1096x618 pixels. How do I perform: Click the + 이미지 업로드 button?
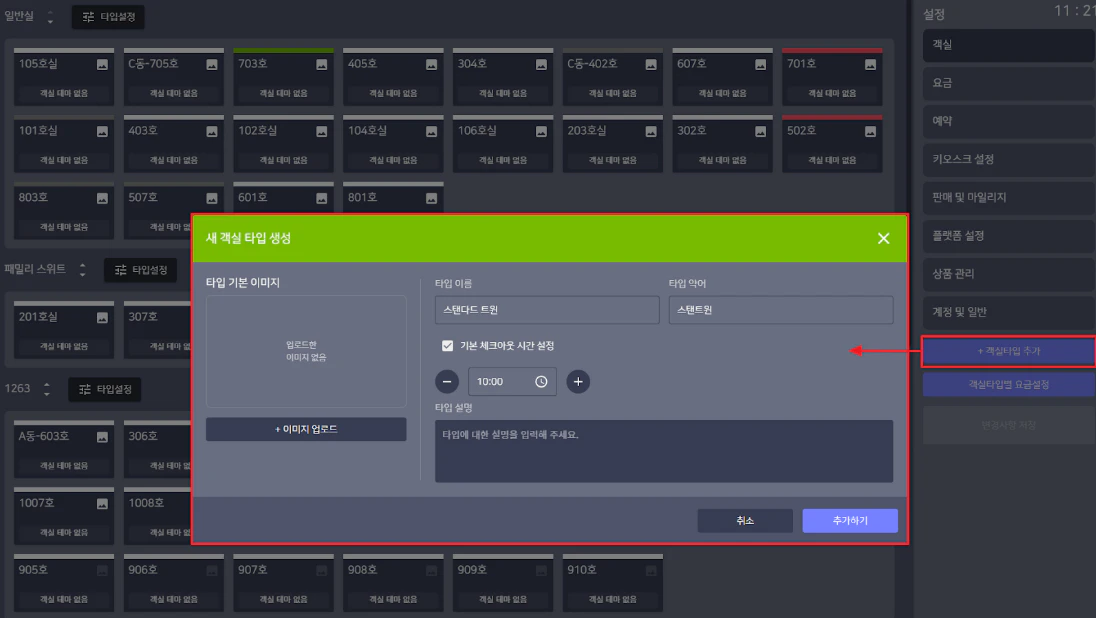pyautogui.click(x=306, y=429)
